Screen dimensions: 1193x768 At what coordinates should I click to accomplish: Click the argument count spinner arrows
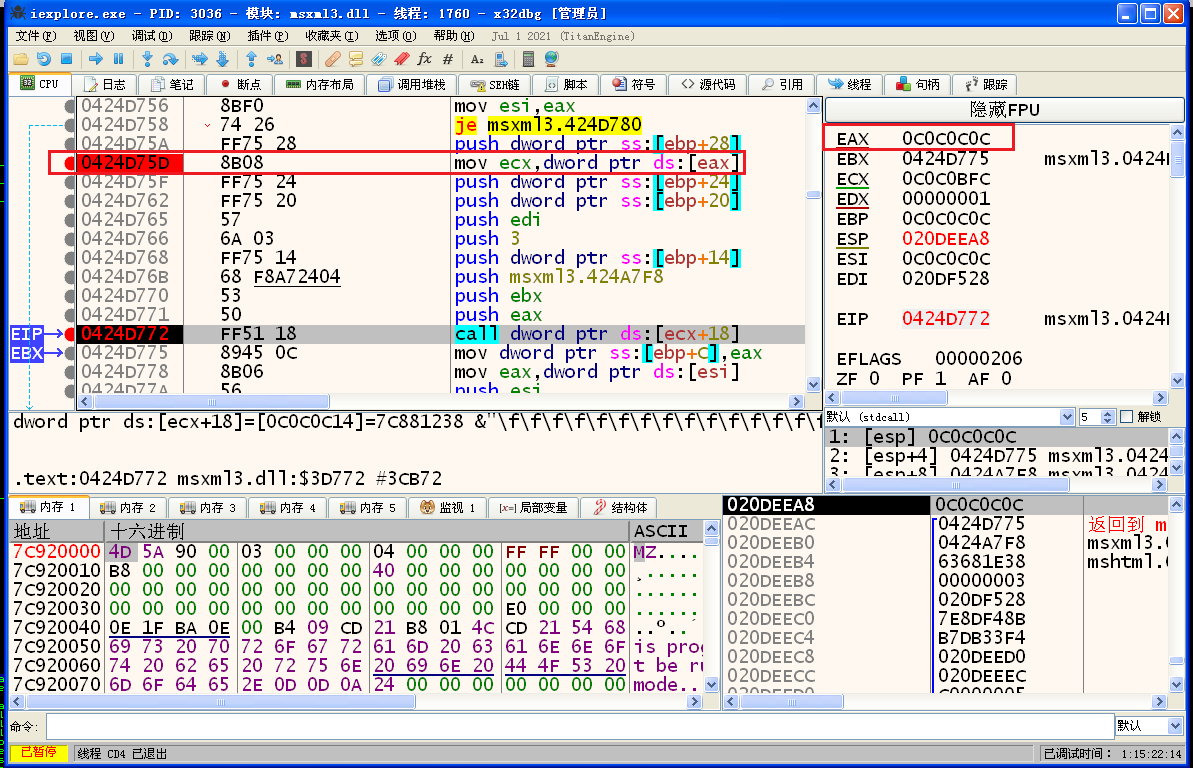click(1109, 417)
